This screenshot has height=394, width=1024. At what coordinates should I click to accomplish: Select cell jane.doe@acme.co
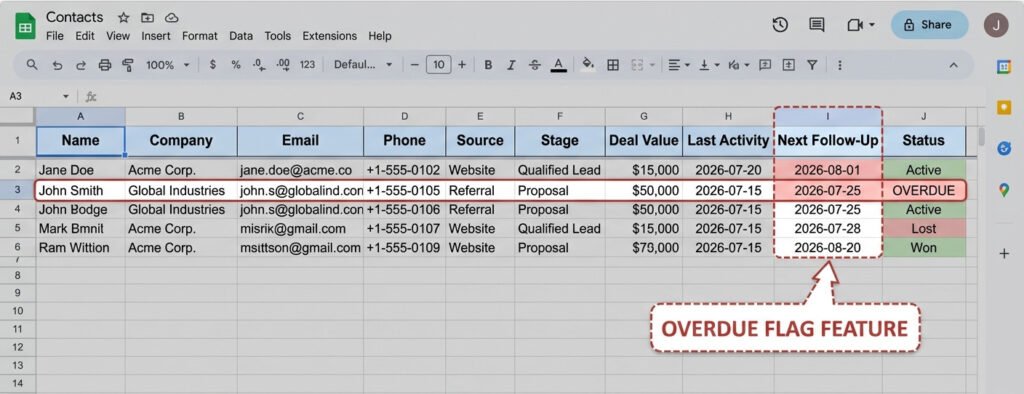(300, 170)
